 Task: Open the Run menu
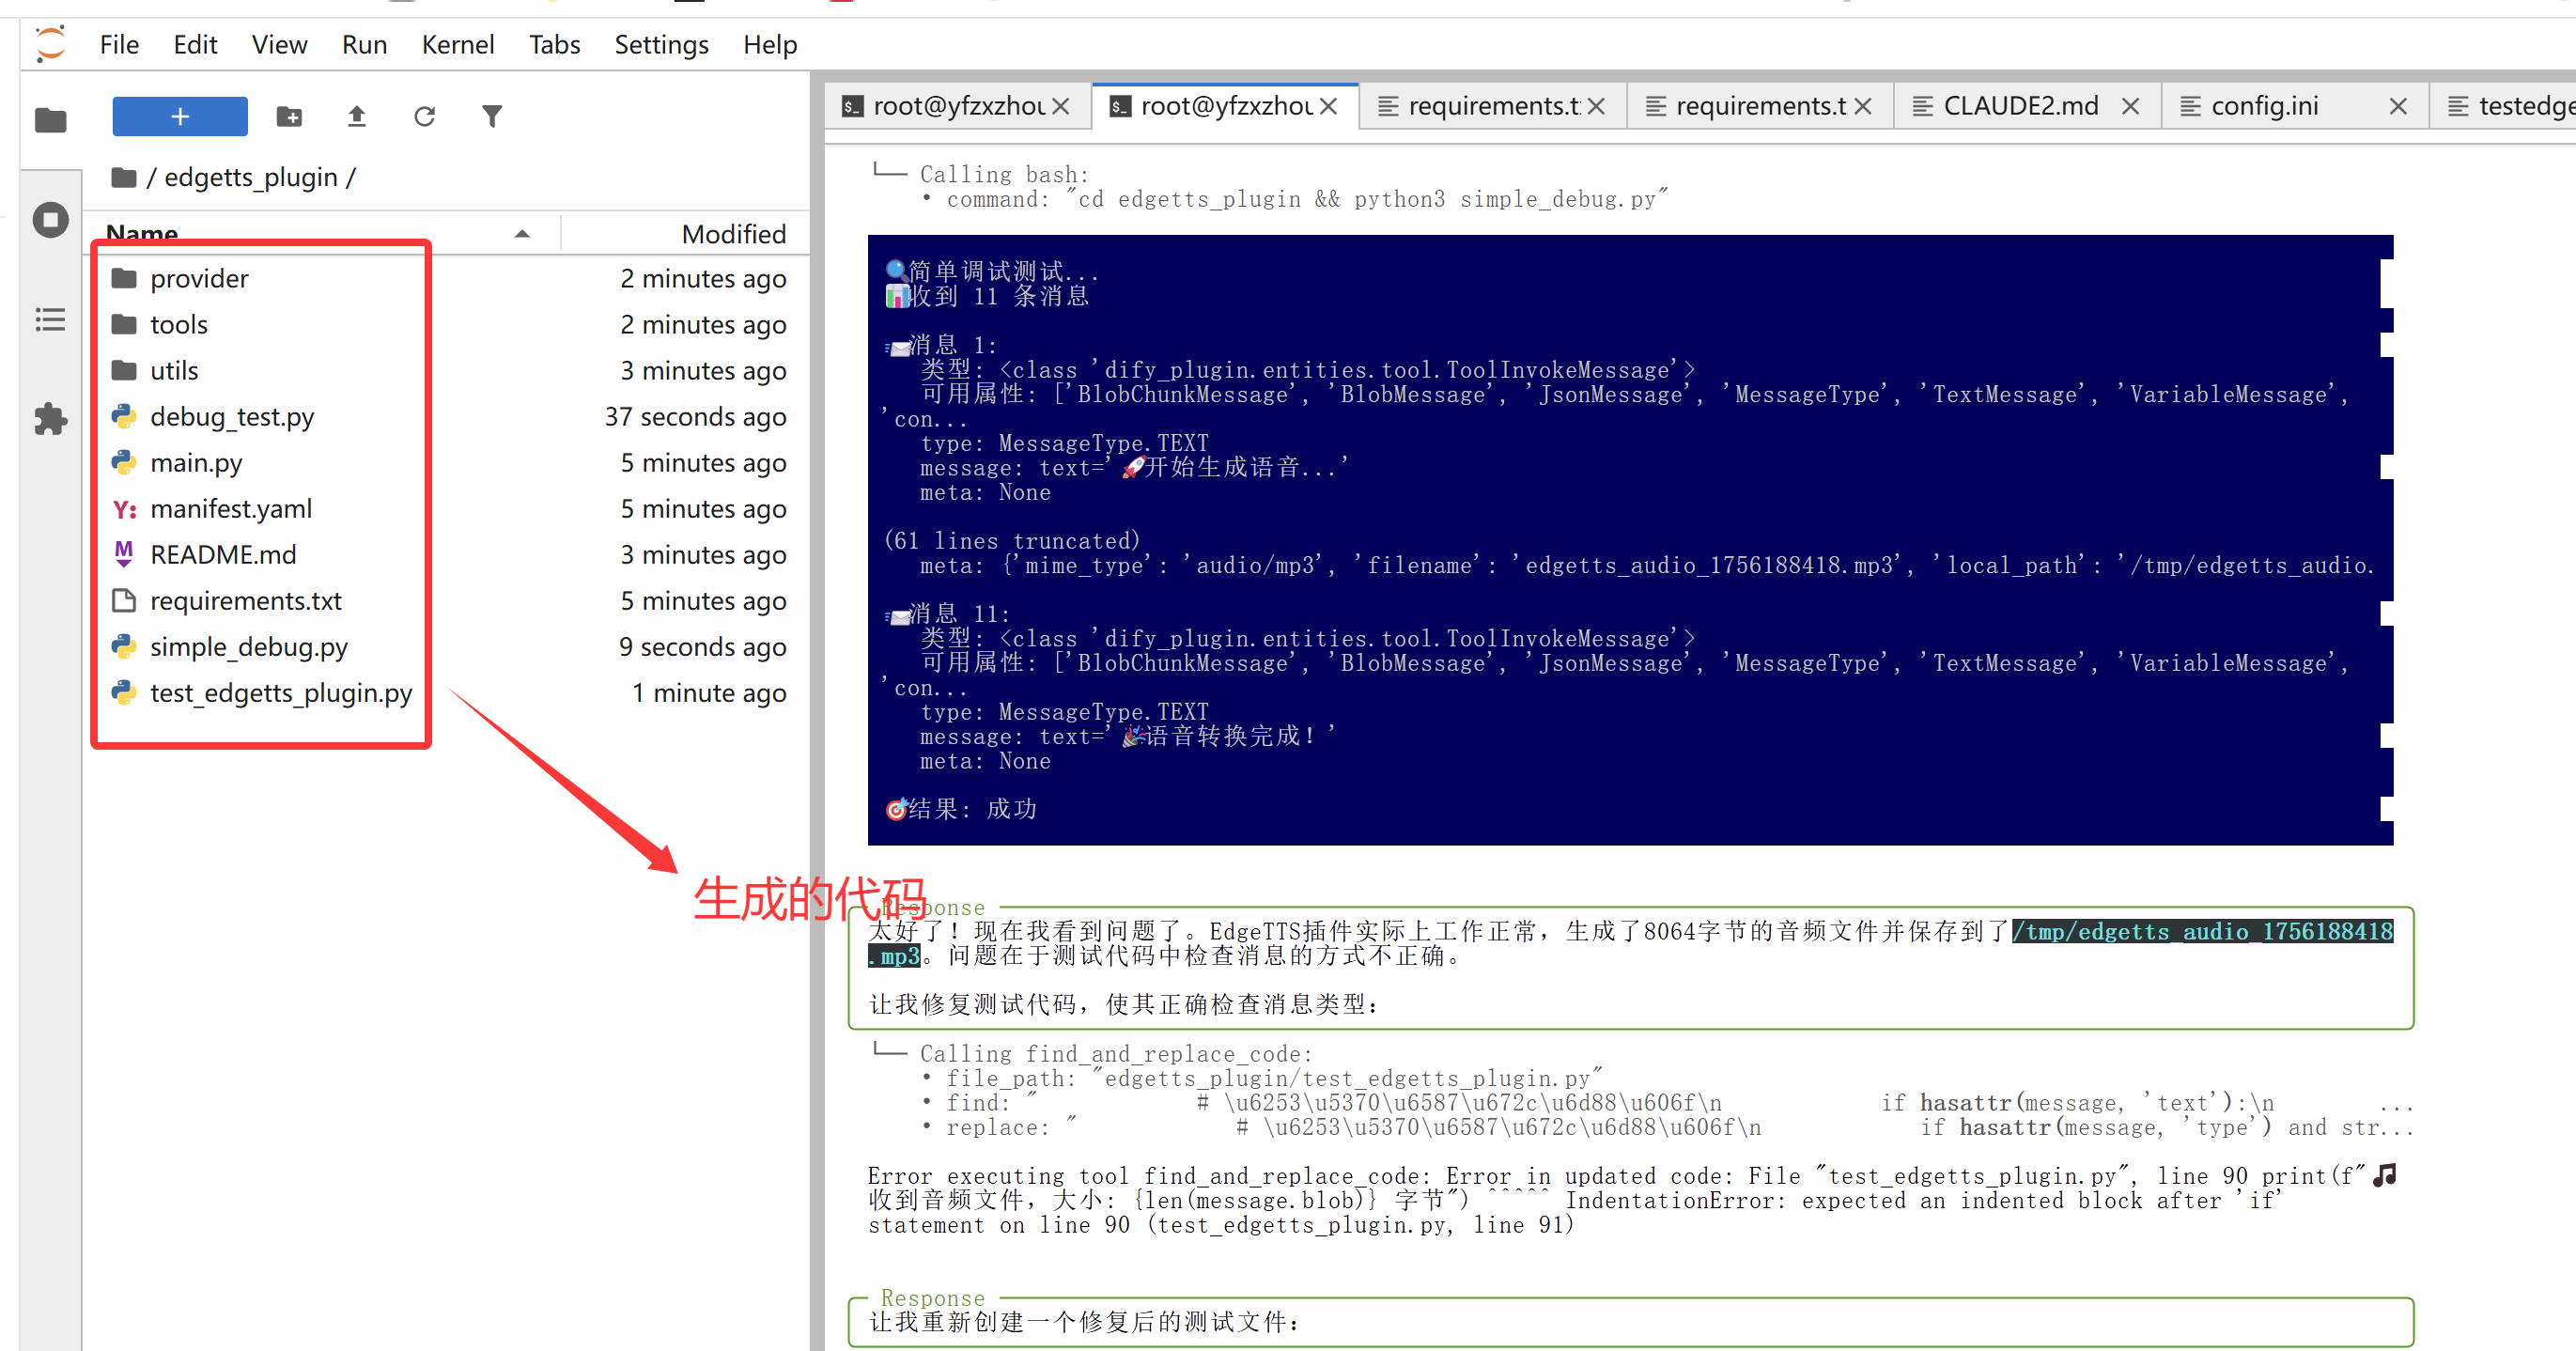364,44
